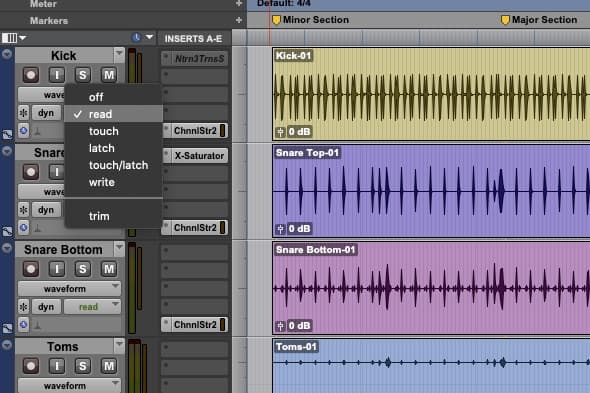This screenshot has width=590, height=393.
Task: Click Toms track collapse circle icon
Action: [7, 345]
